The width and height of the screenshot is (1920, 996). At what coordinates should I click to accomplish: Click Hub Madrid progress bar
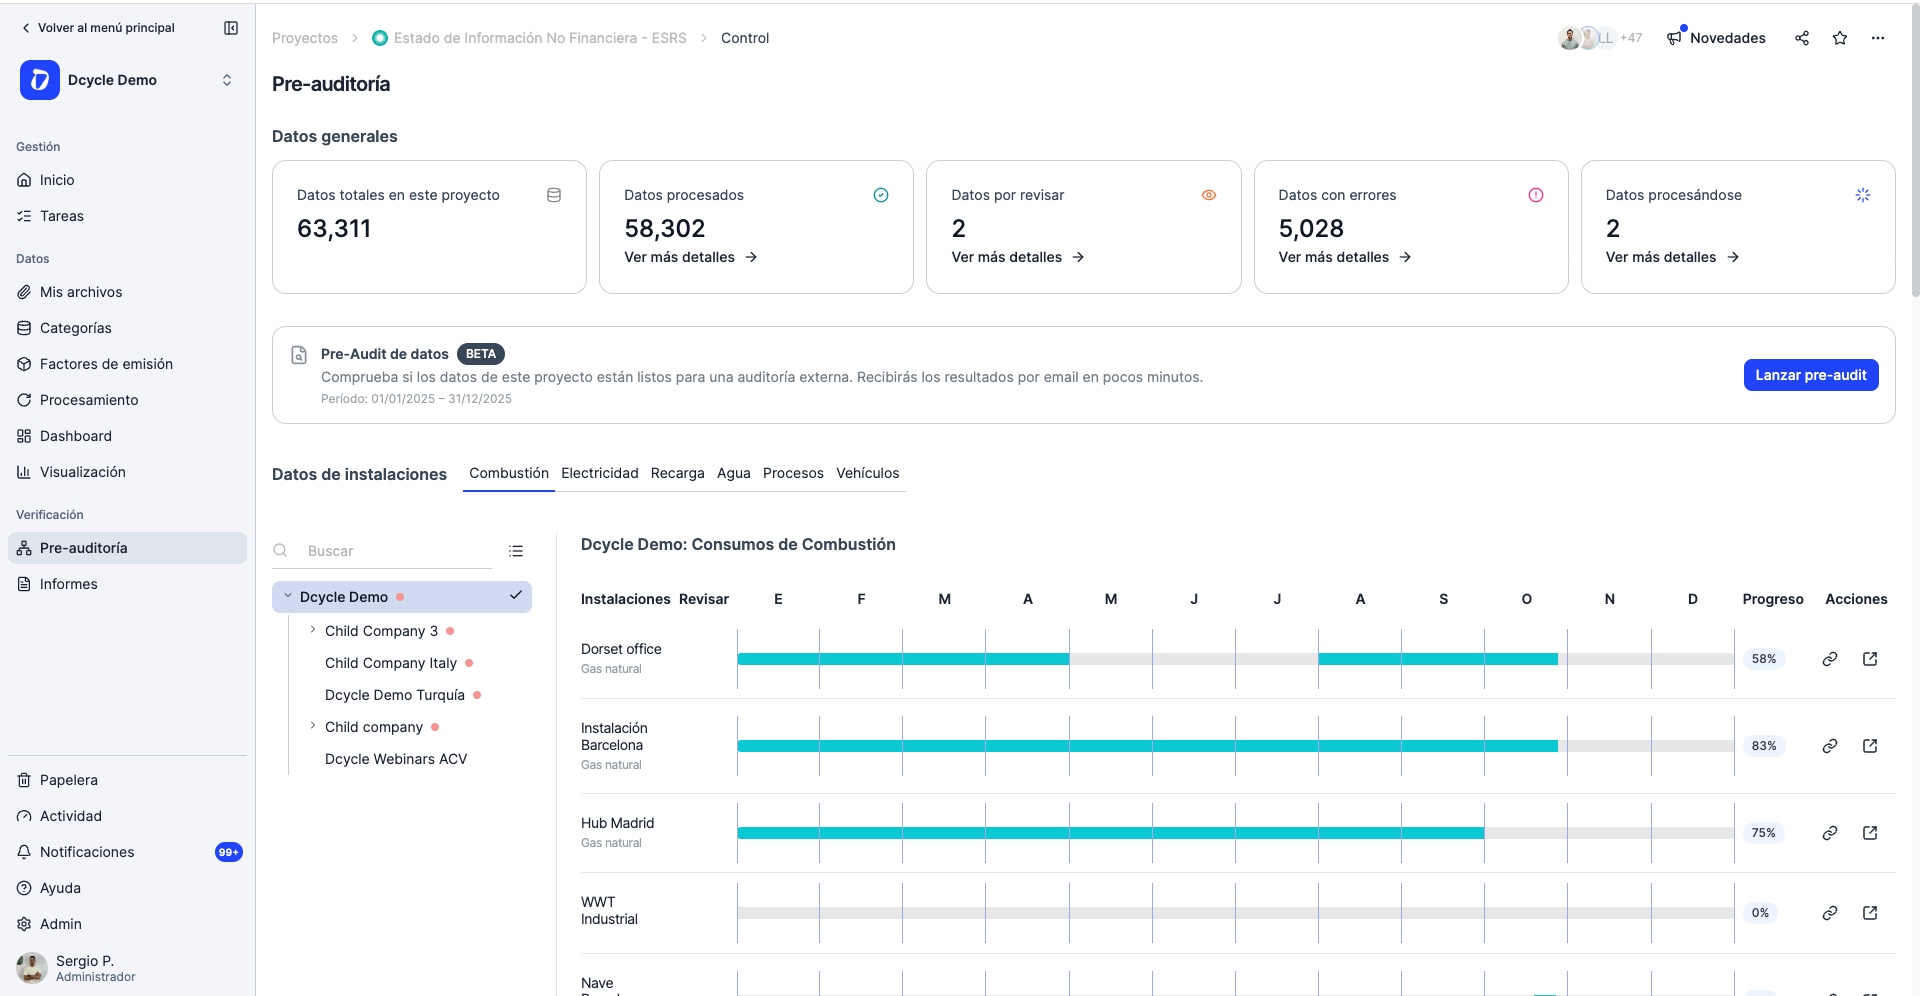coord(1236,833)
